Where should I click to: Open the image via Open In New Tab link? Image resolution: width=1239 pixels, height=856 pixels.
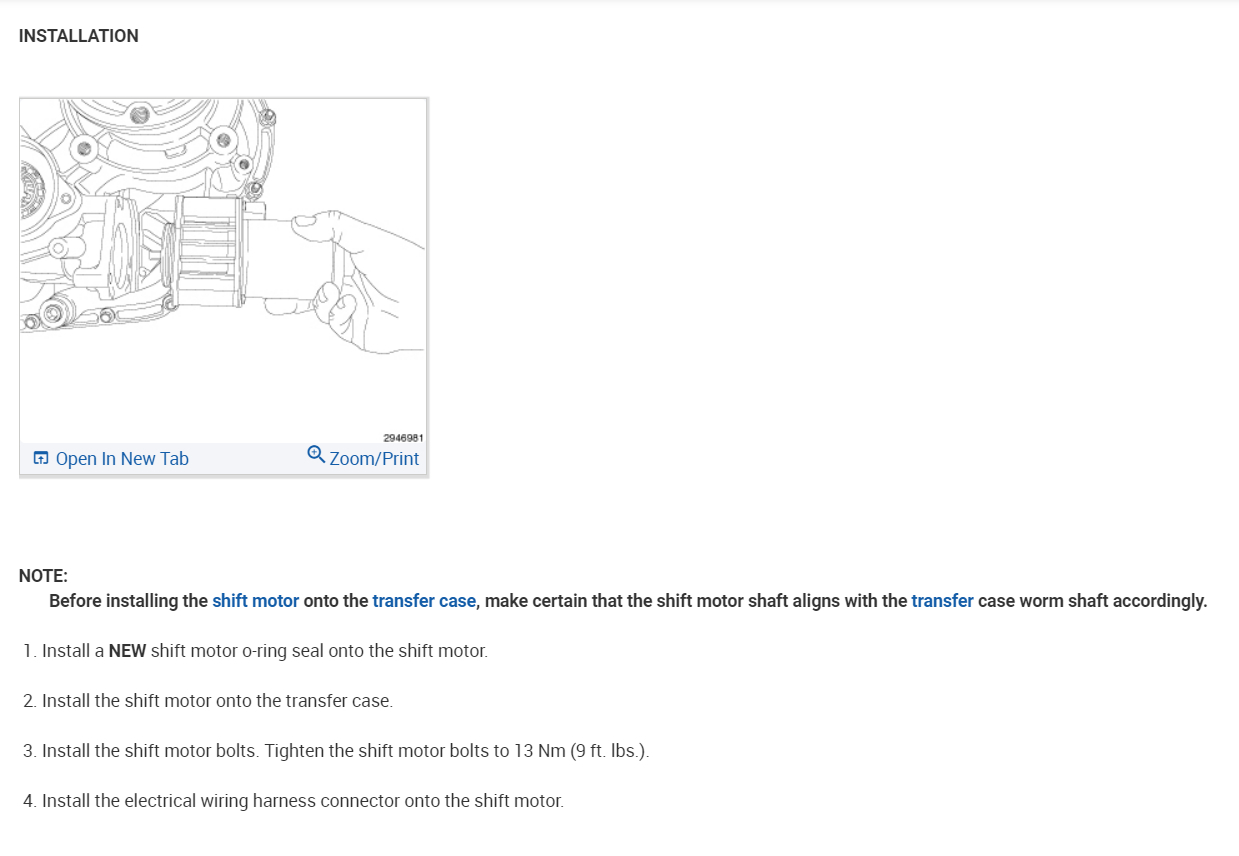tap(122, 459)
